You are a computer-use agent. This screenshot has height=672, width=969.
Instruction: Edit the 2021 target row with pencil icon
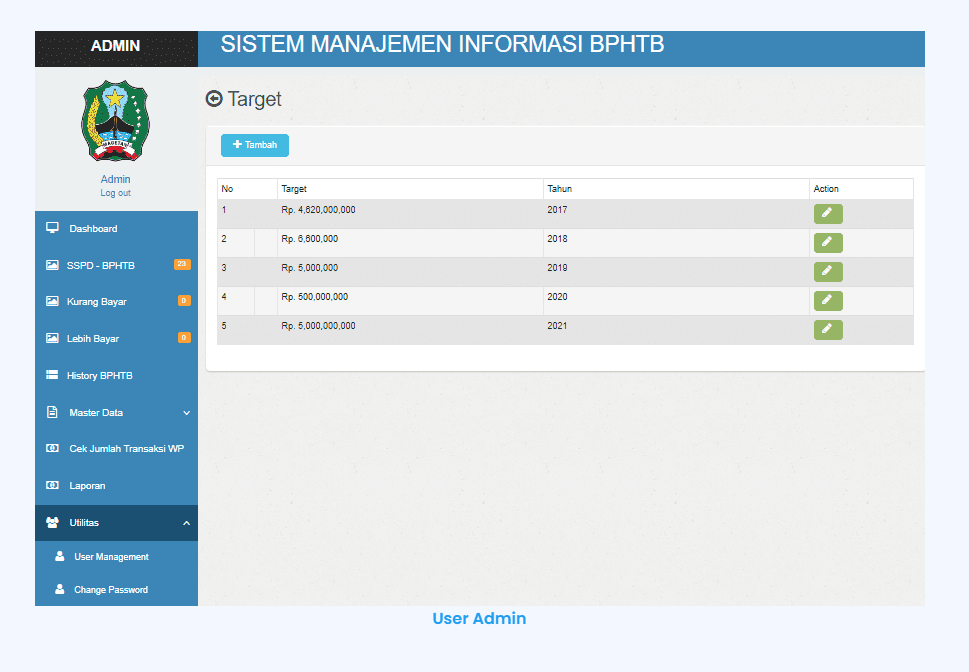click(x=828, y=330)
